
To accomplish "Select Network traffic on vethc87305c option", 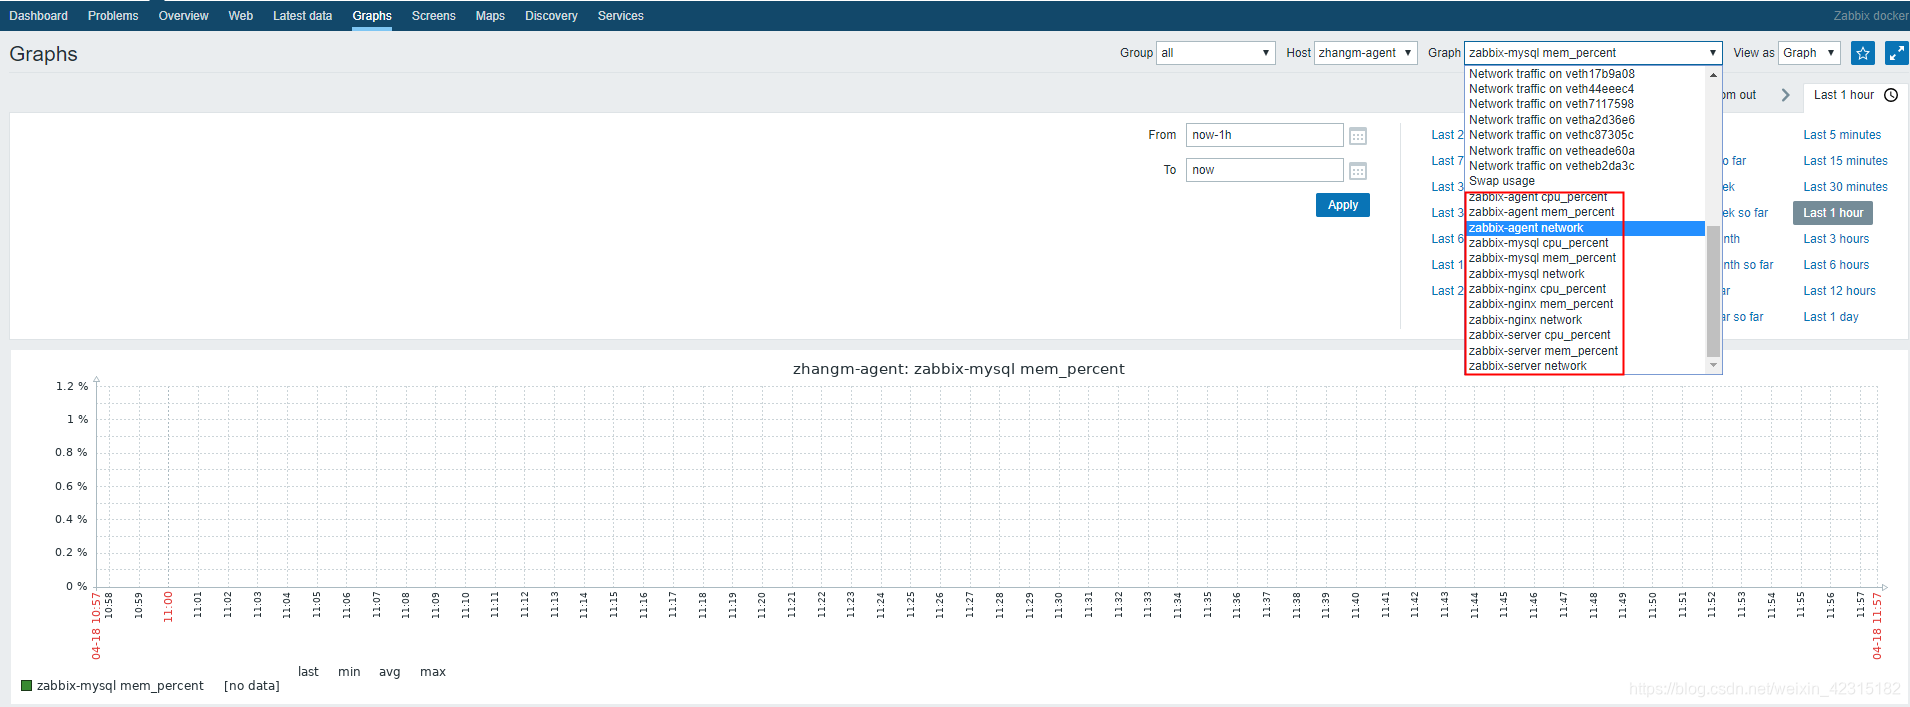I will 1585,135.
